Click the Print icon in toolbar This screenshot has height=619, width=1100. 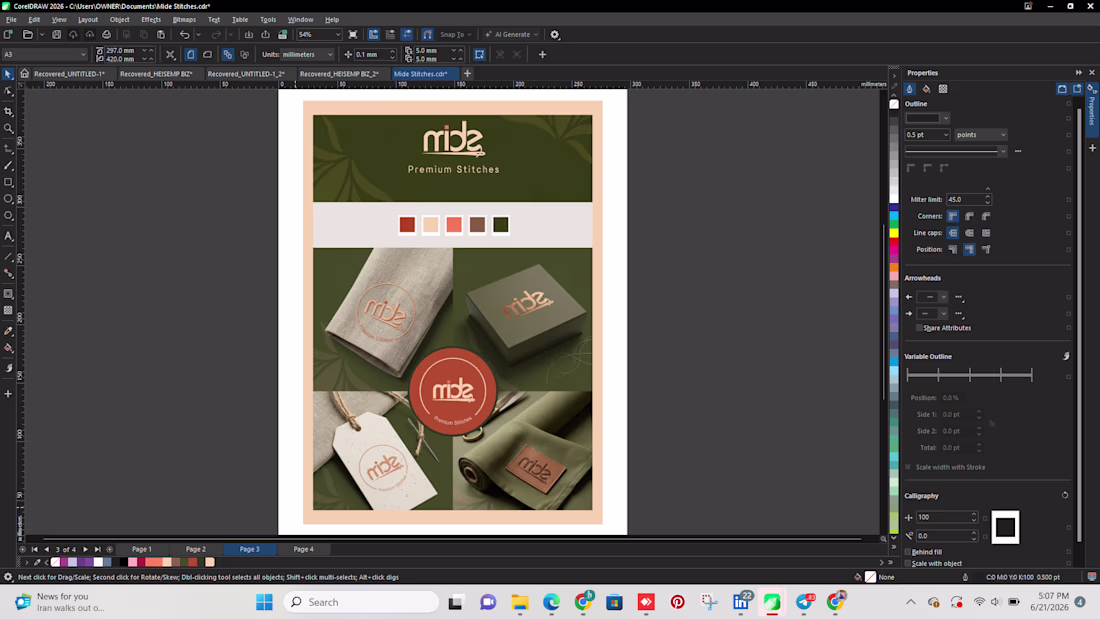pyautogui.click(x=107, y=34)
